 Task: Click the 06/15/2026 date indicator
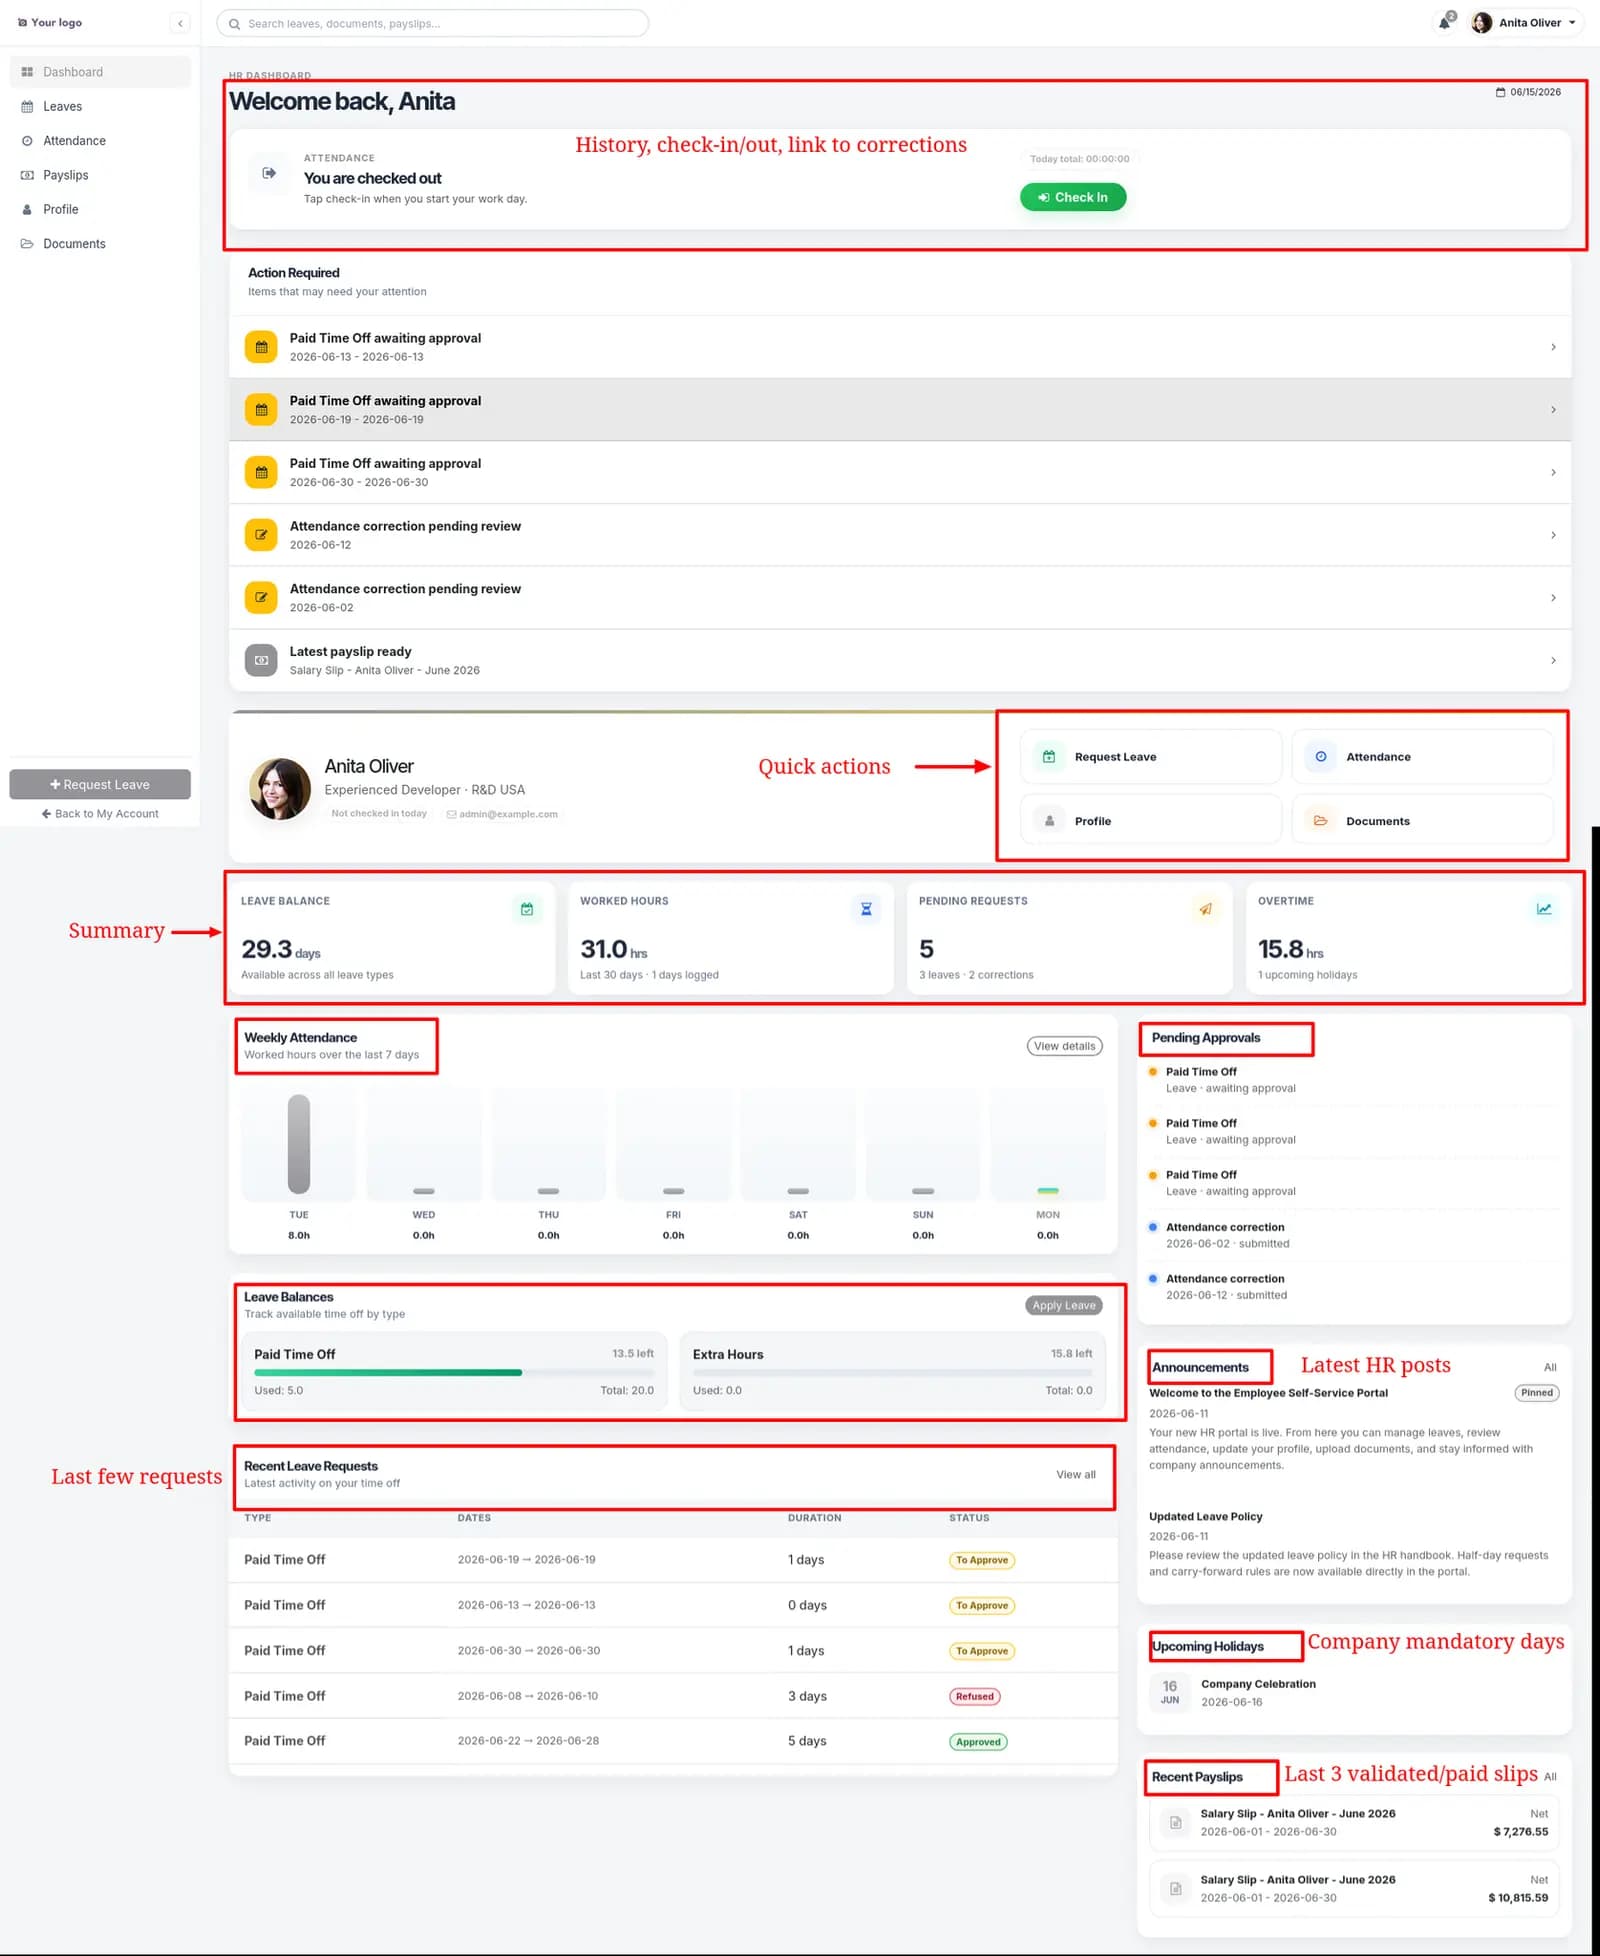point(1528,92)
